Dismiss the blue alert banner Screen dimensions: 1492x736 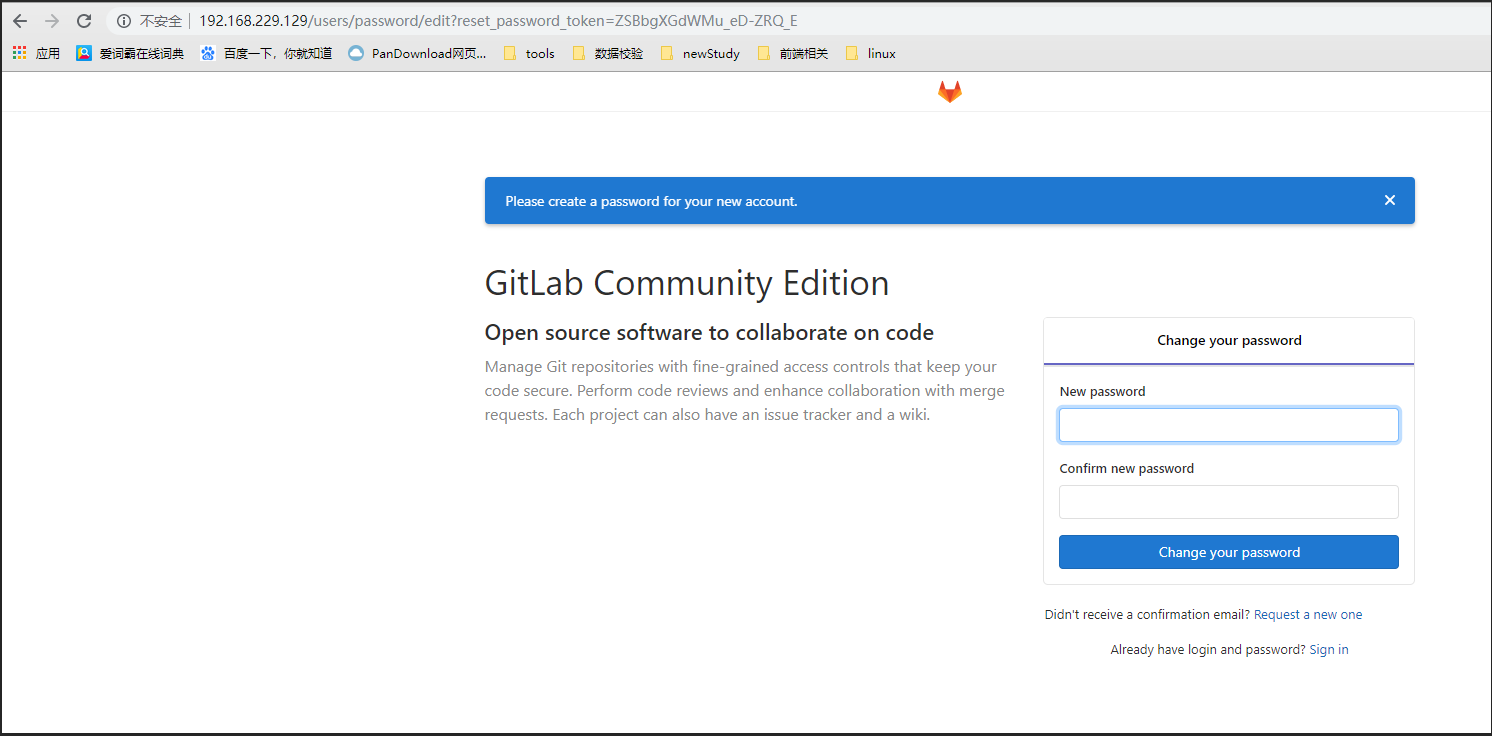1389,200
